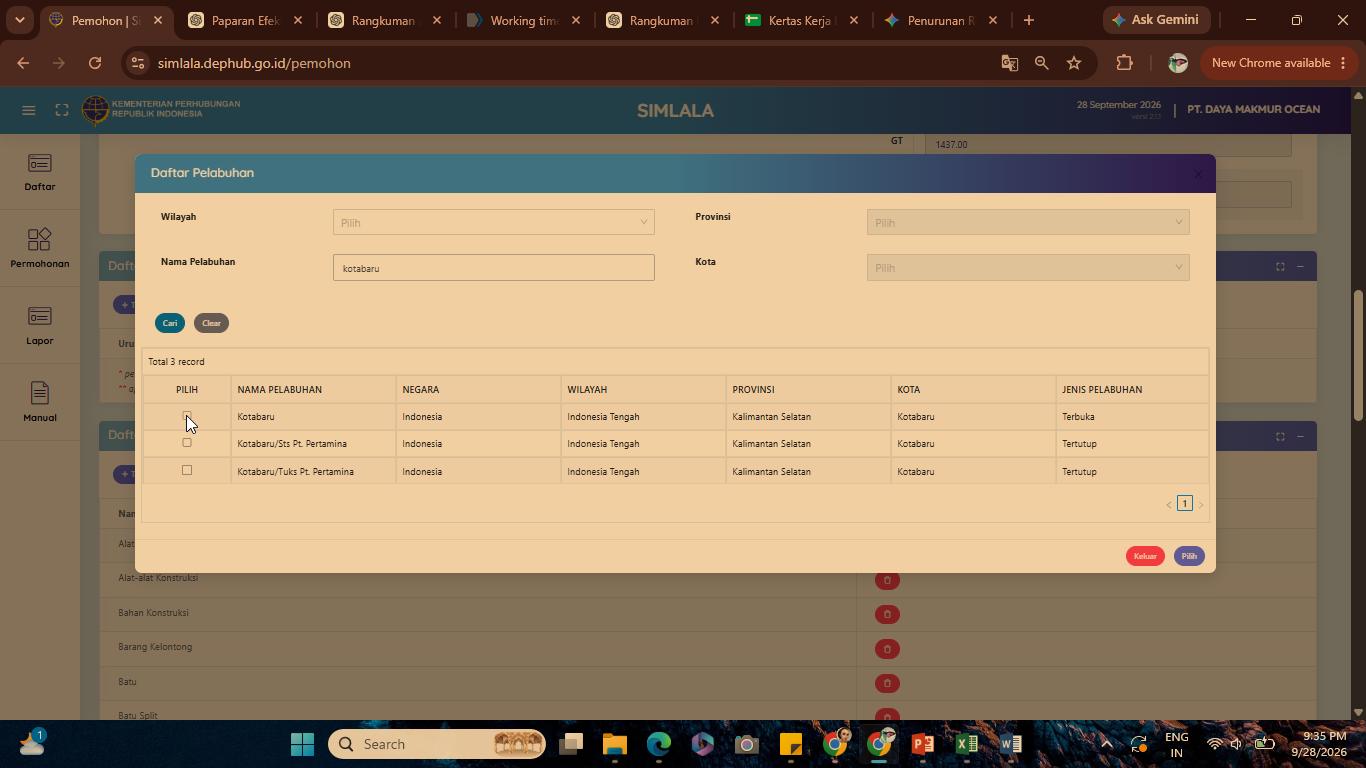Screen dimensions: 1366x768
Task: Bookmark this page with star icon
Action: coord(1074,63)
